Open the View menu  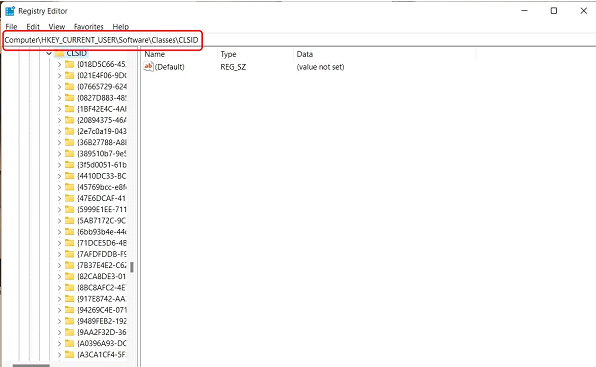pos(57,27)
